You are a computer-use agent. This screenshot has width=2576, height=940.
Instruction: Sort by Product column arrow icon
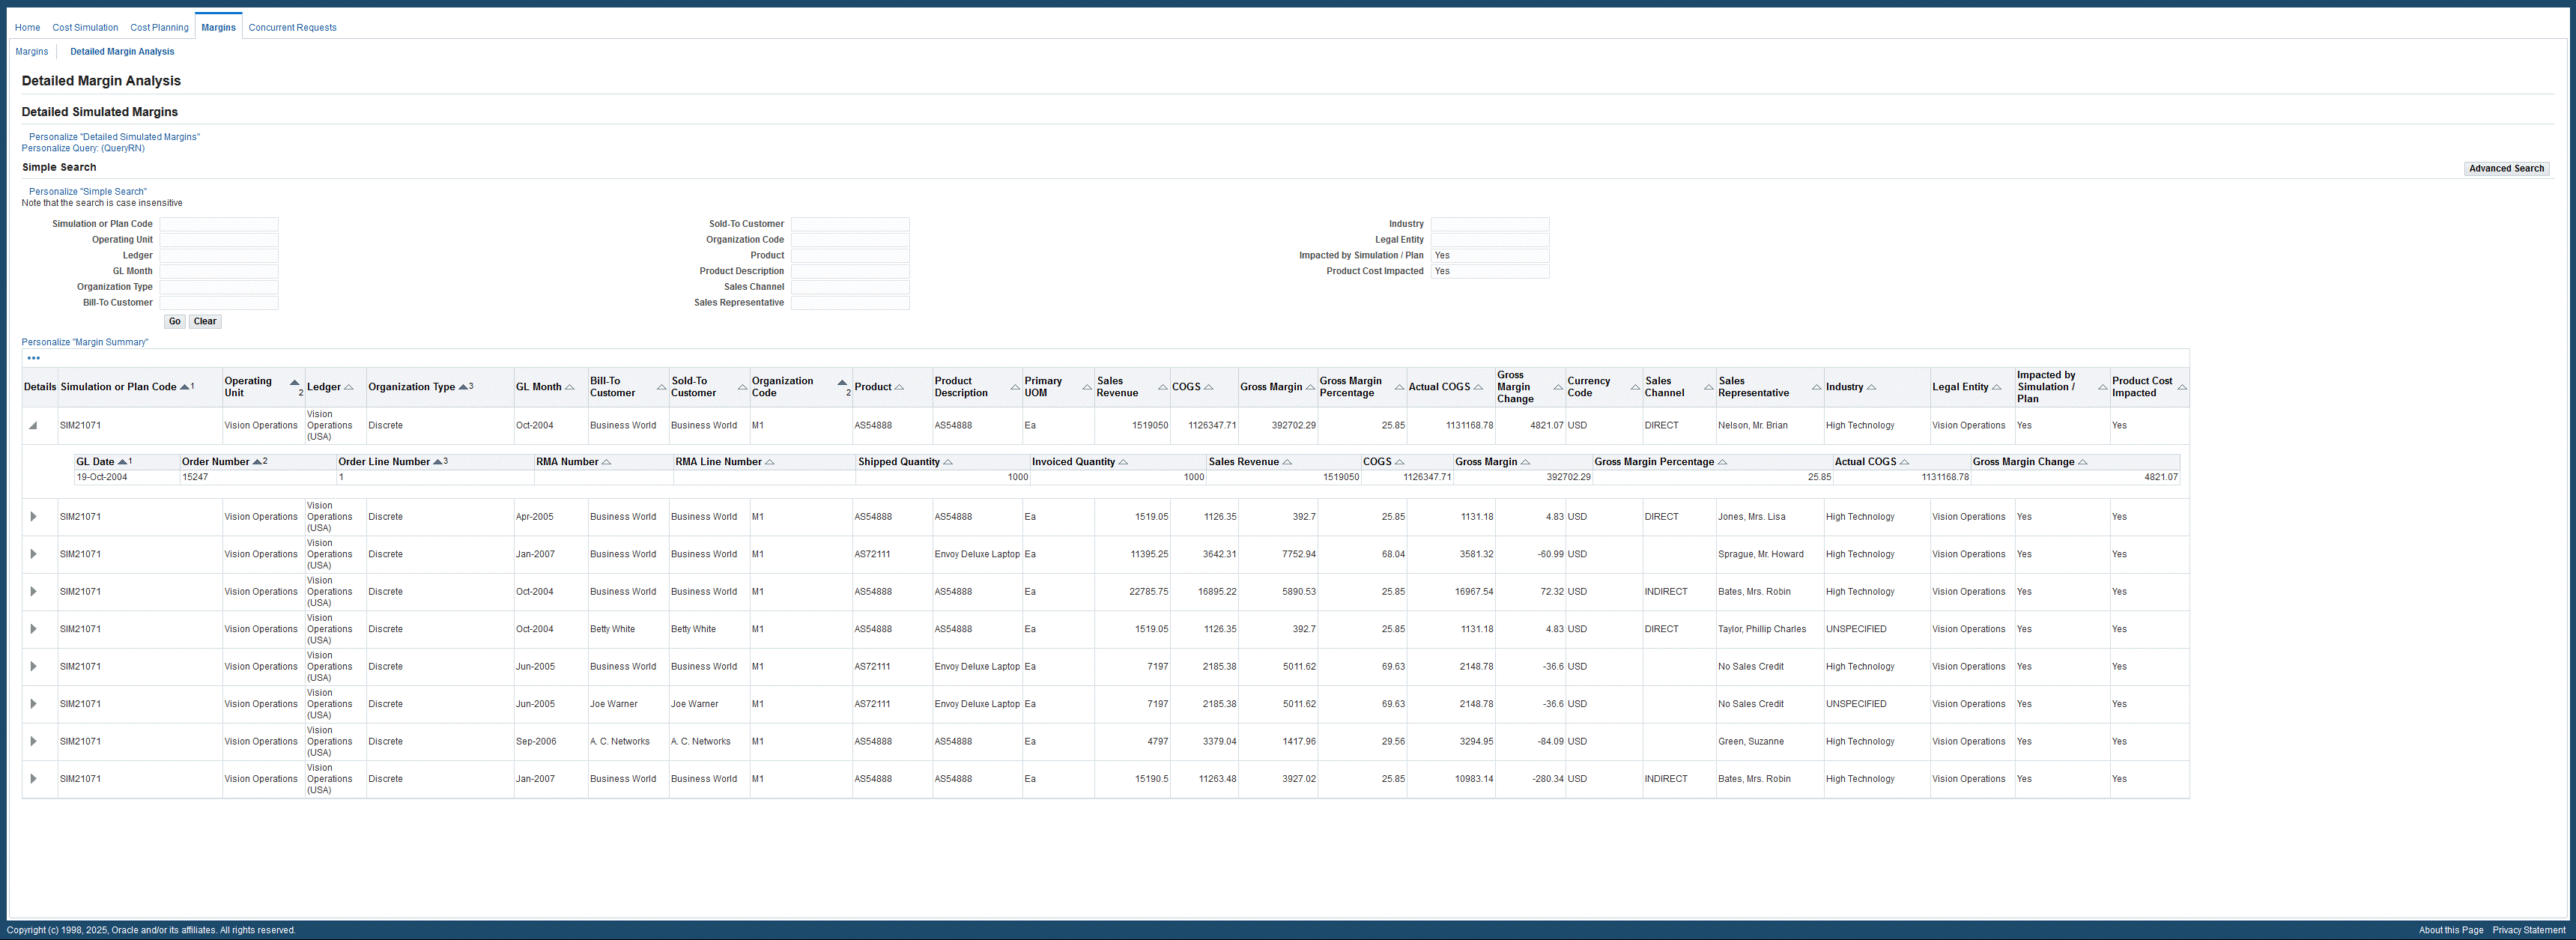(x=900, y=388)
